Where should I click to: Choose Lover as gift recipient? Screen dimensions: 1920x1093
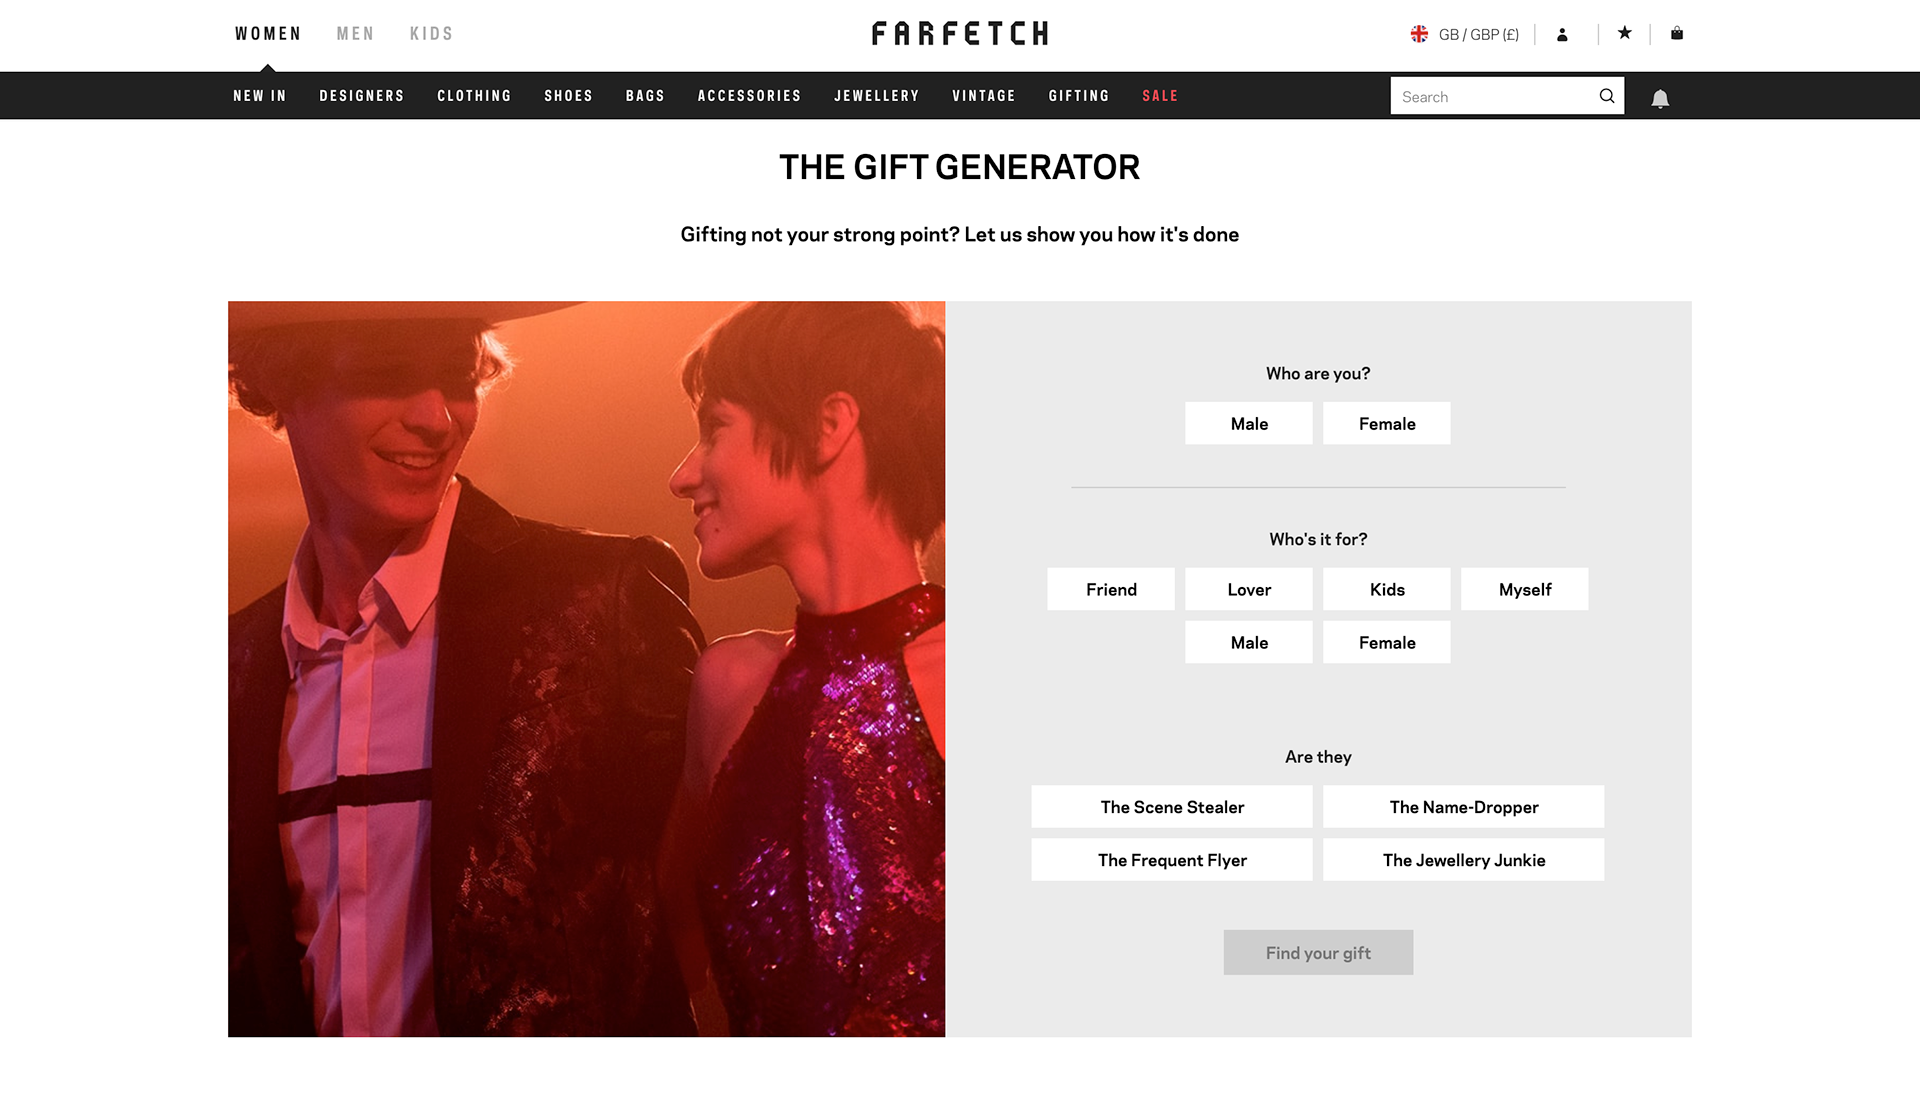(x=1249, y=590)
